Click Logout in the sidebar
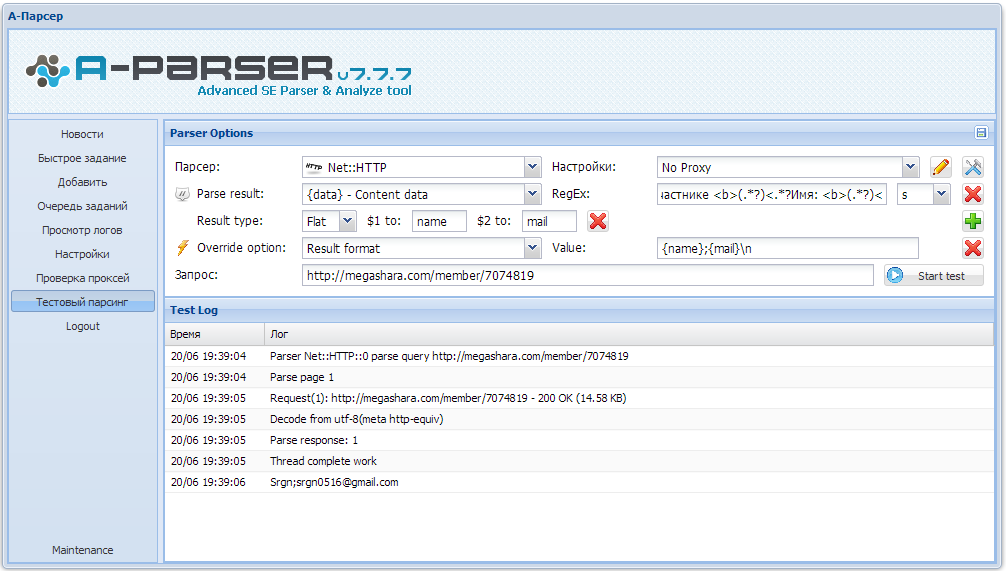The width and height of the screenshot is (1006, 571). point(82,326)
